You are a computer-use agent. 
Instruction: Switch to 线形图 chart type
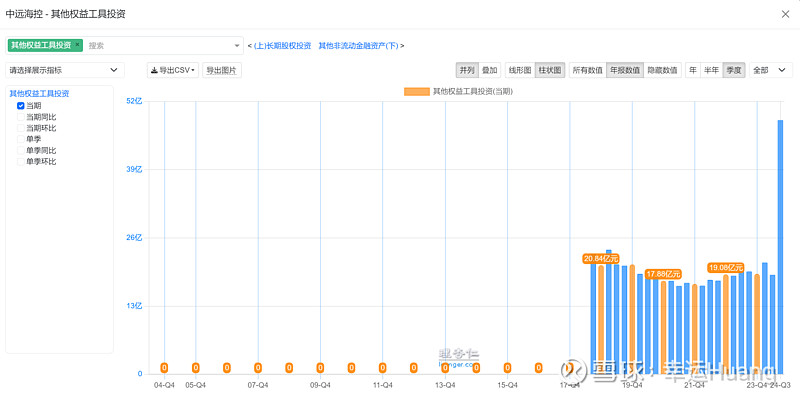point(520,70)
